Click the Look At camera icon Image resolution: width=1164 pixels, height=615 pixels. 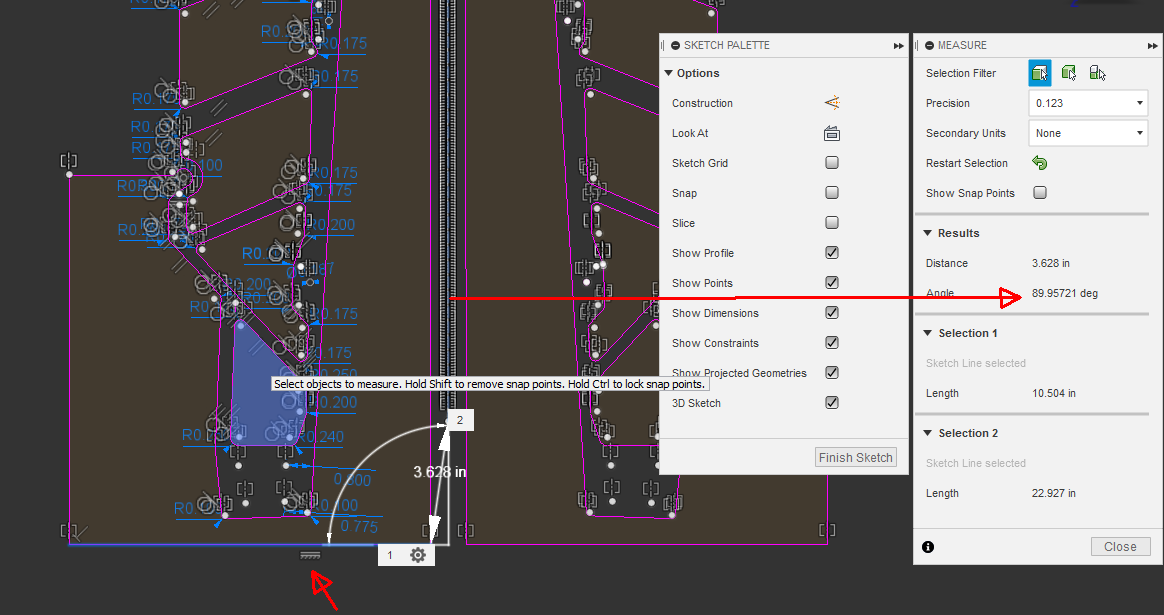click(831, 132)
